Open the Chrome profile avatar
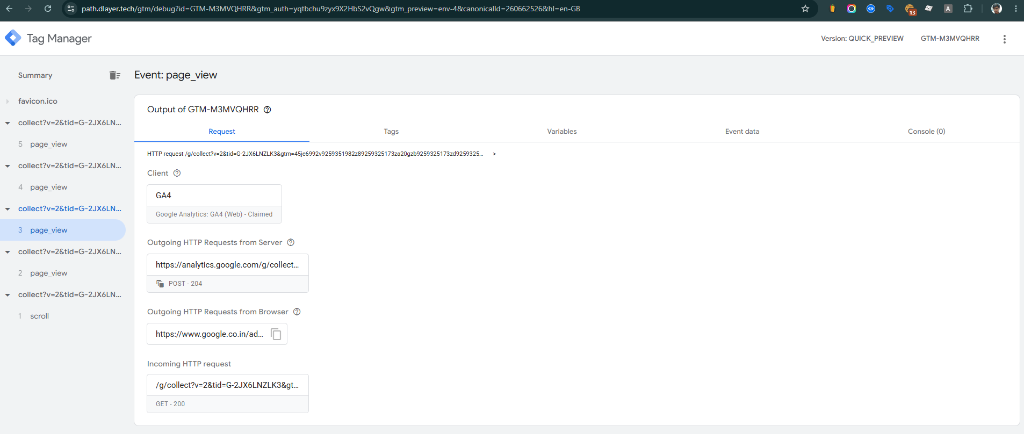The image size is (1024, 434). 996,8
